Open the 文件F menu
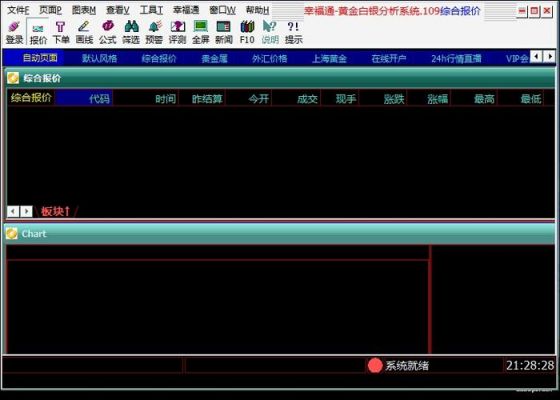Viewport: 560px width, 400px height. [x=18, y=10]
